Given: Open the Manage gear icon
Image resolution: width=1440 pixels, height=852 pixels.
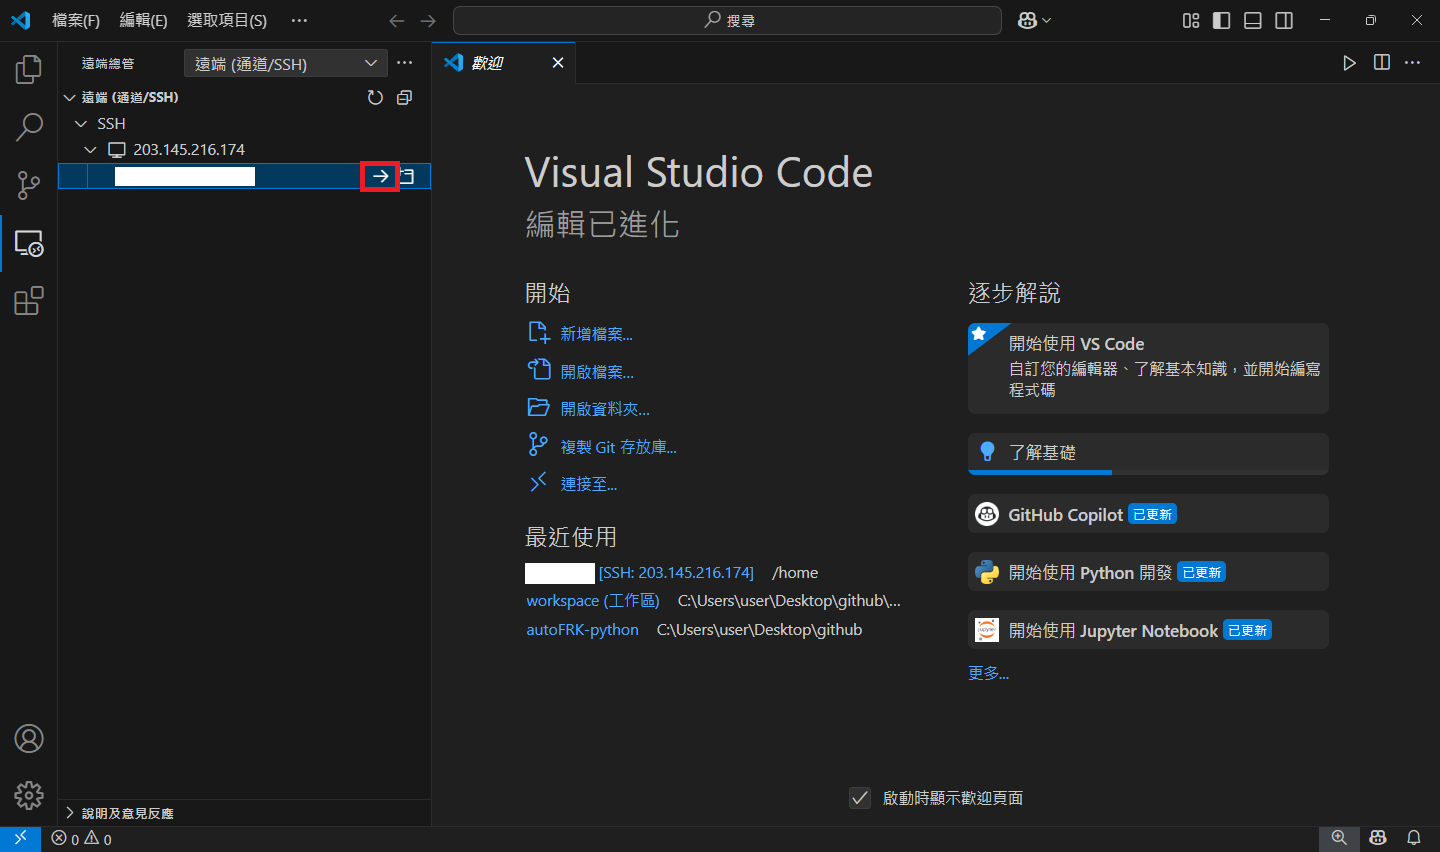Looking at the screenshot, I should click(x=29, y=795).
